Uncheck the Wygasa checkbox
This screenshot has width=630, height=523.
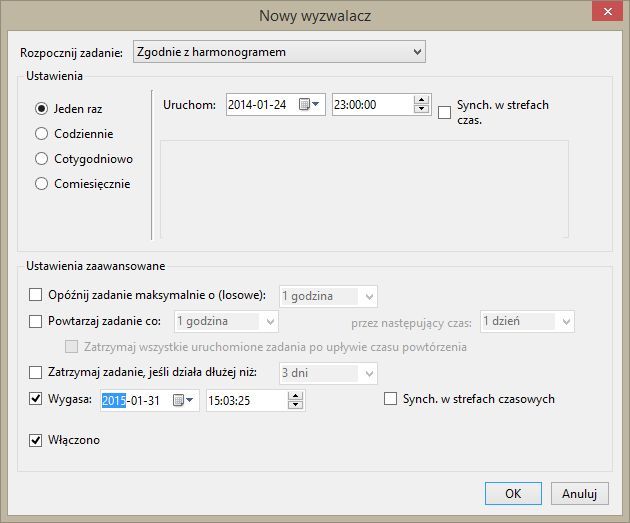[35, 399]
